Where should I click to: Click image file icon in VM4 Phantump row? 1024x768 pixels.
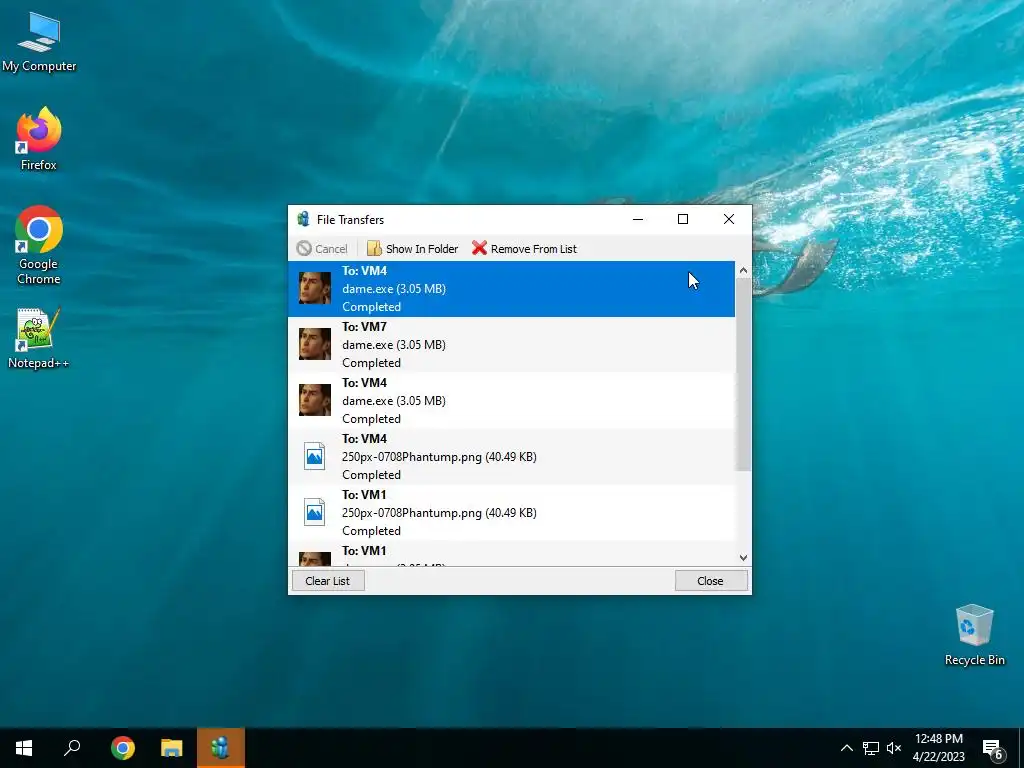314,456
